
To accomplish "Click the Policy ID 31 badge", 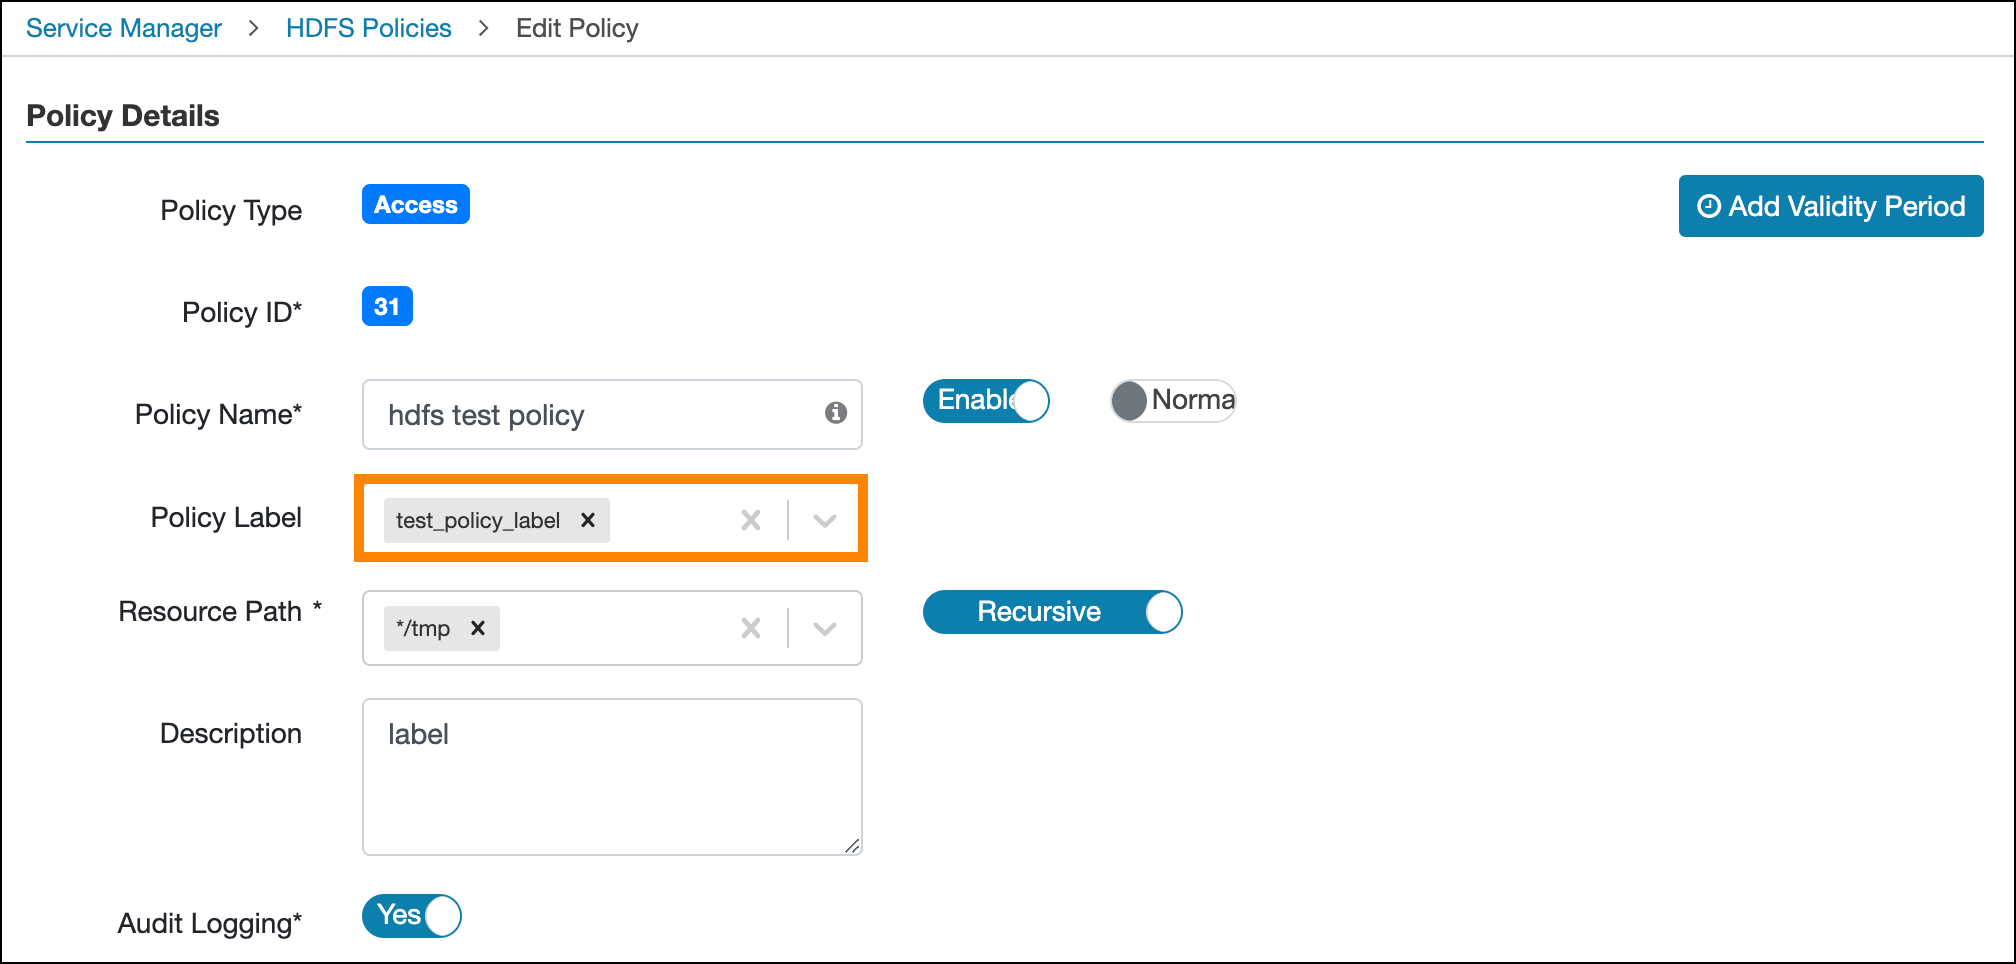I will pos(387,307).
